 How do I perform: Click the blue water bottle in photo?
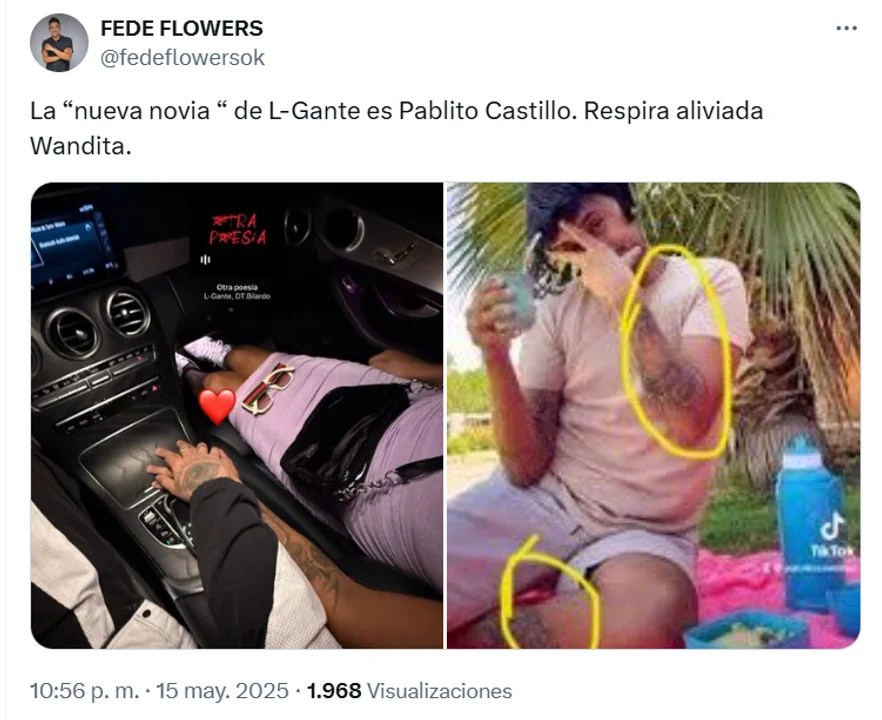pos(809,526)
